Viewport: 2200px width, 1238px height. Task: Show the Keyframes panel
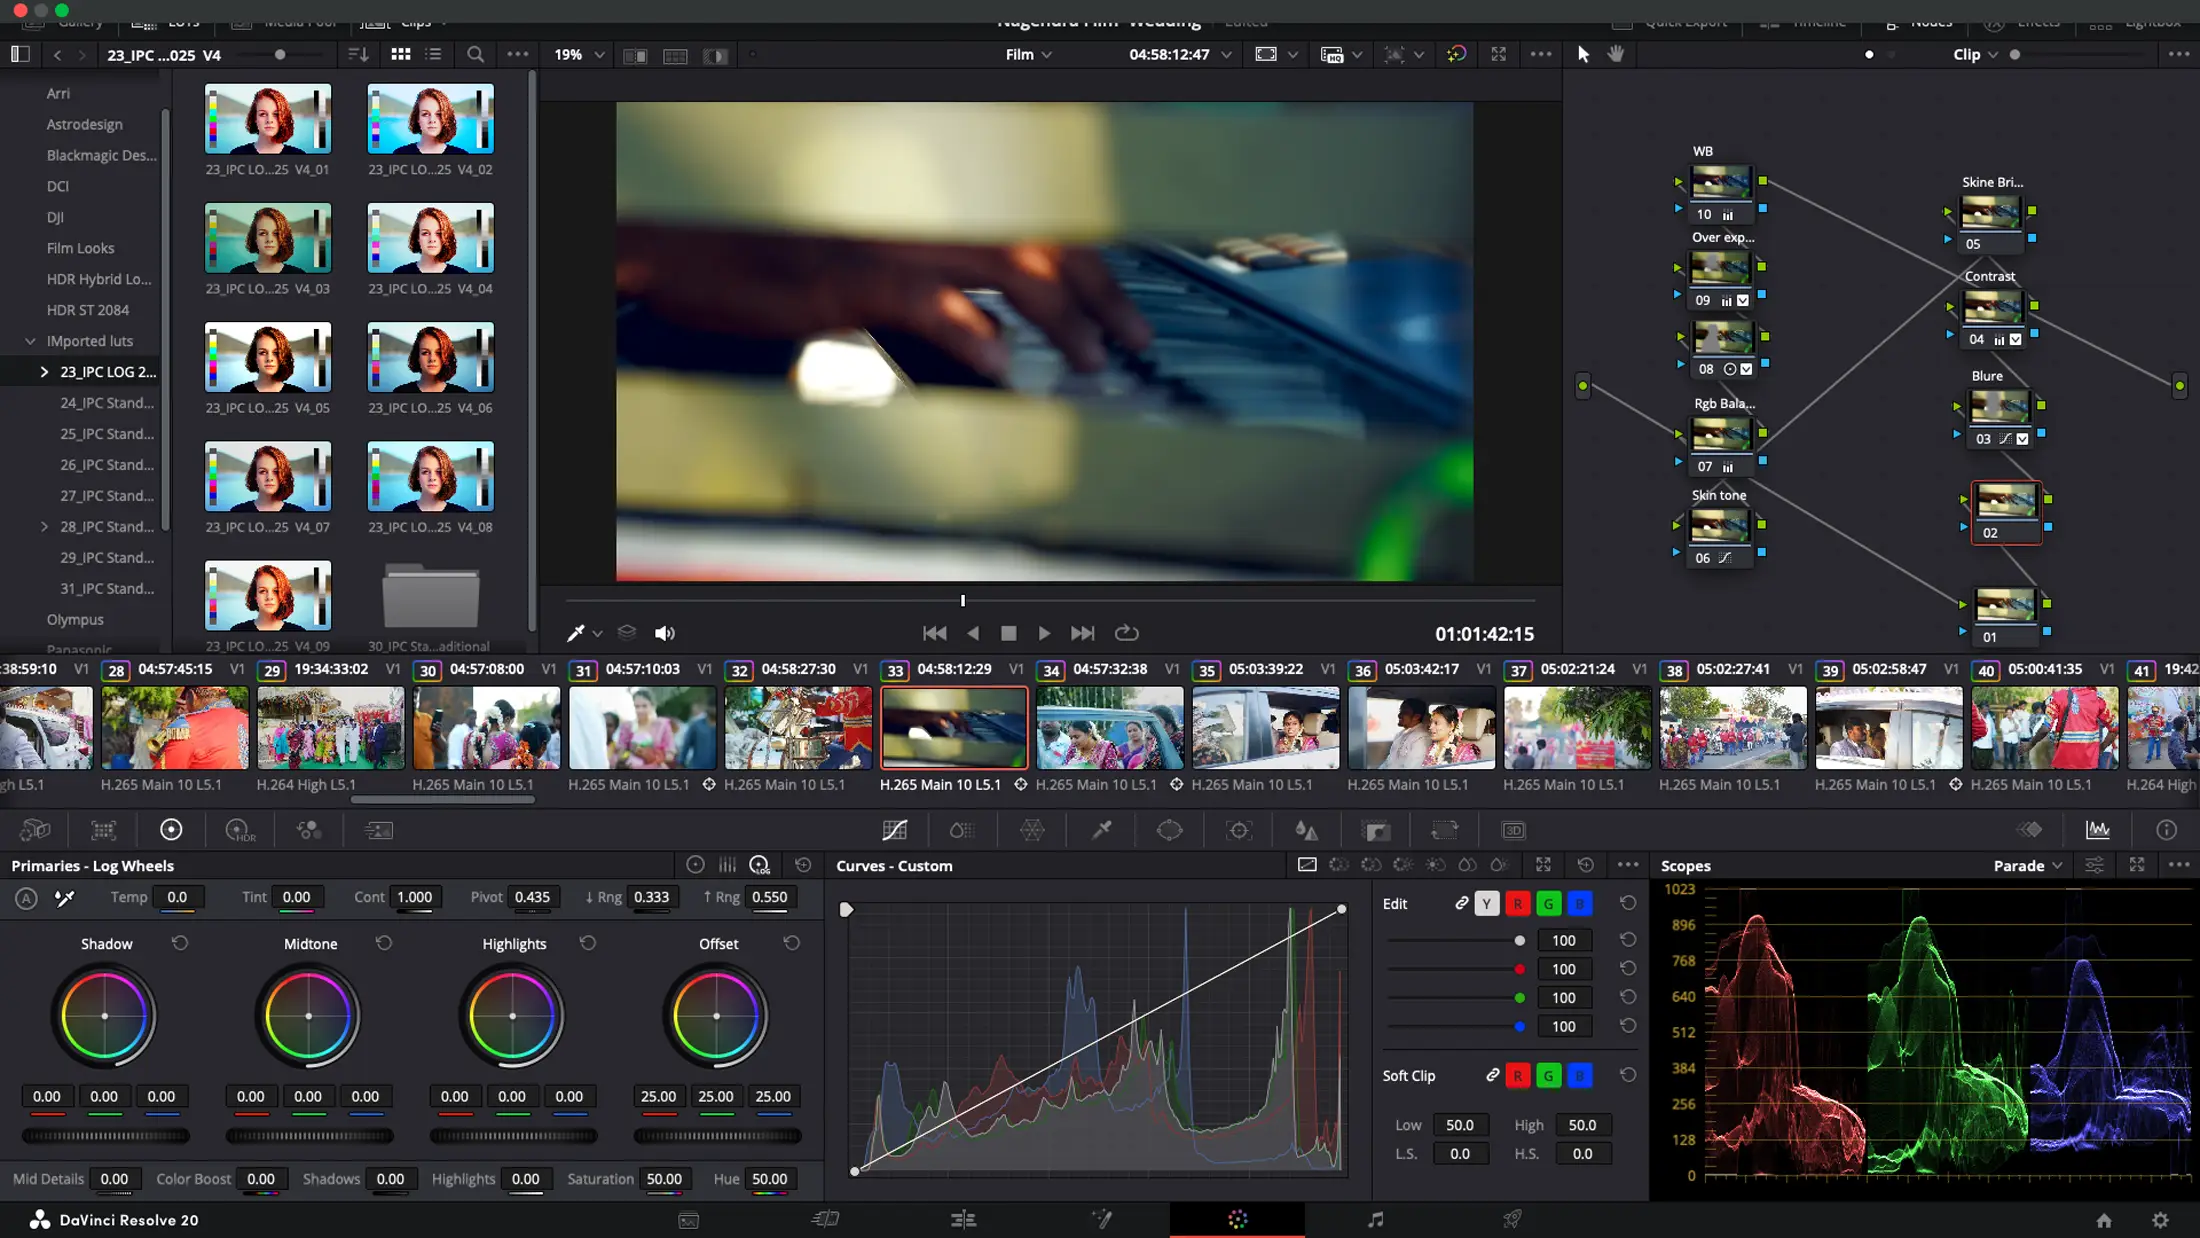pos(2030,830)
